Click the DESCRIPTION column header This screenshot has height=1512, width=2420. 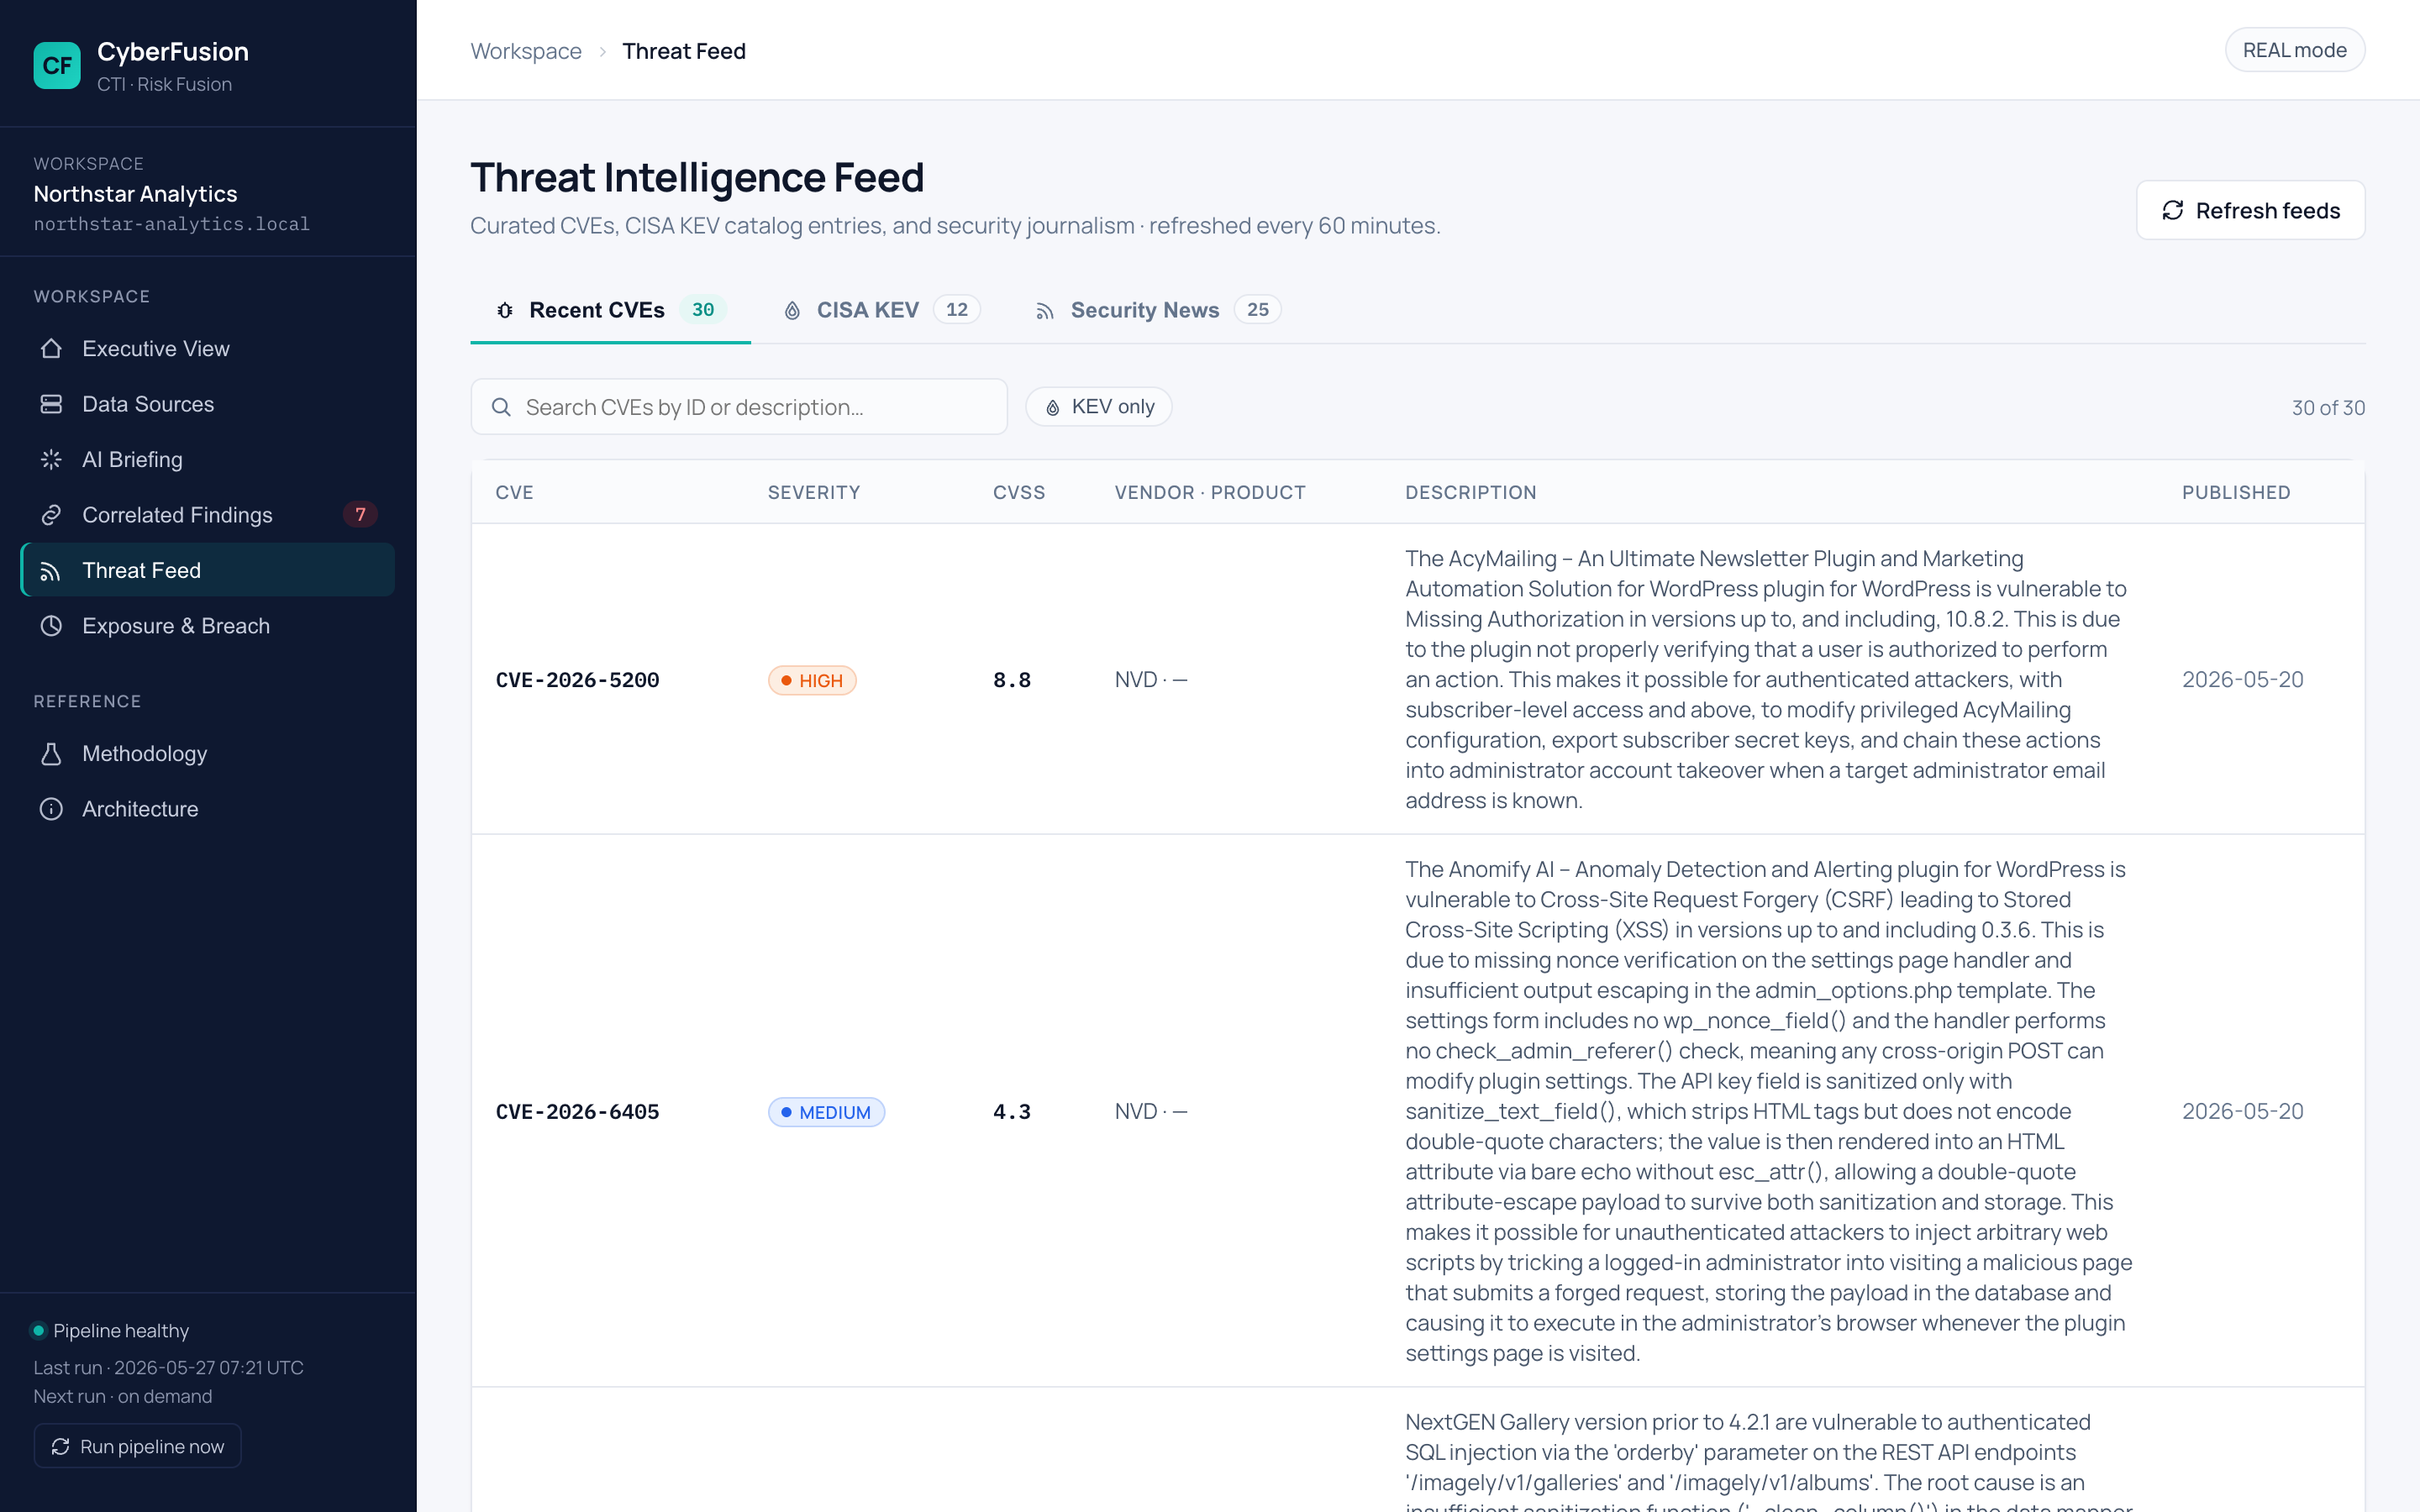(x=1471, y=493)
